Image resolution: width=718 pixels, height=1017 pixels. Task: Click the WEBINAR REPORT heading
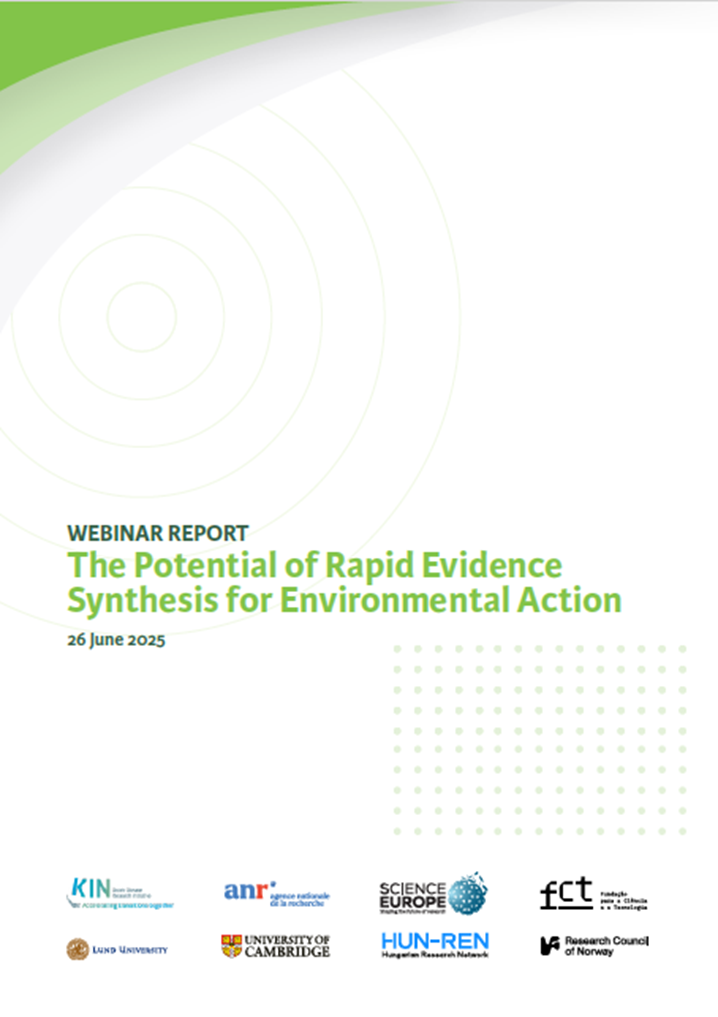(x=157, y=533)
